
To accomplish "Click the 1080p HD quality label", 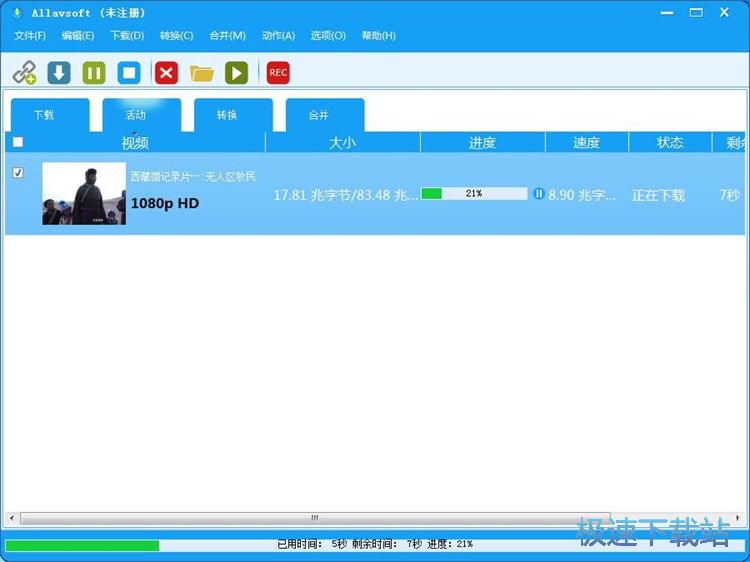I will pyautogui.click(x=165, y=204).
